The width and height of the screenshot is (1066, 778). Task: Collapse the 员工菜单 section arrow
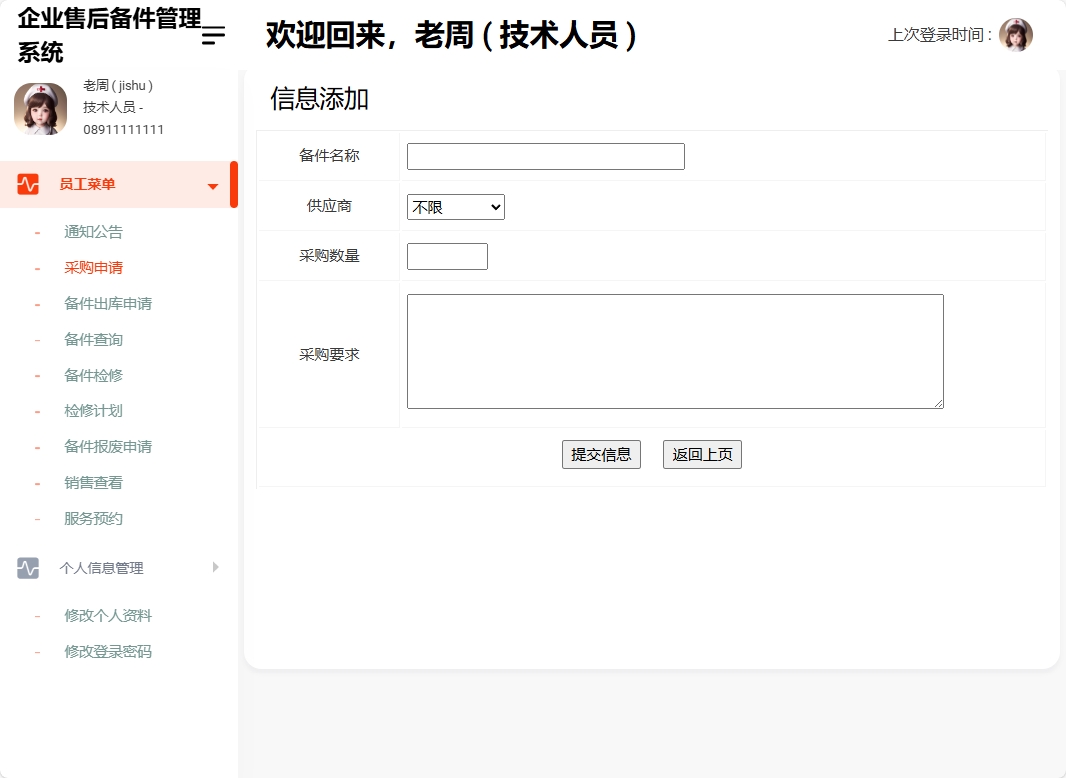pyautogui.click(x=211, y=185)
